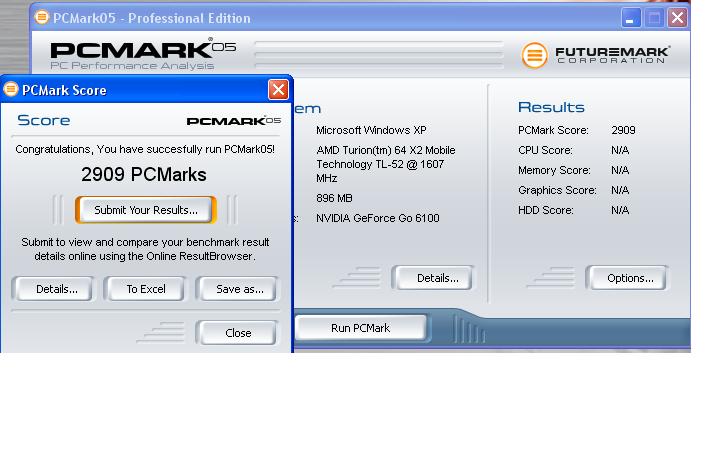The height and width of the screenshot is (450, 720).
Task: Click the PCMark Score dialog title icon
Action: click(11, 90)
